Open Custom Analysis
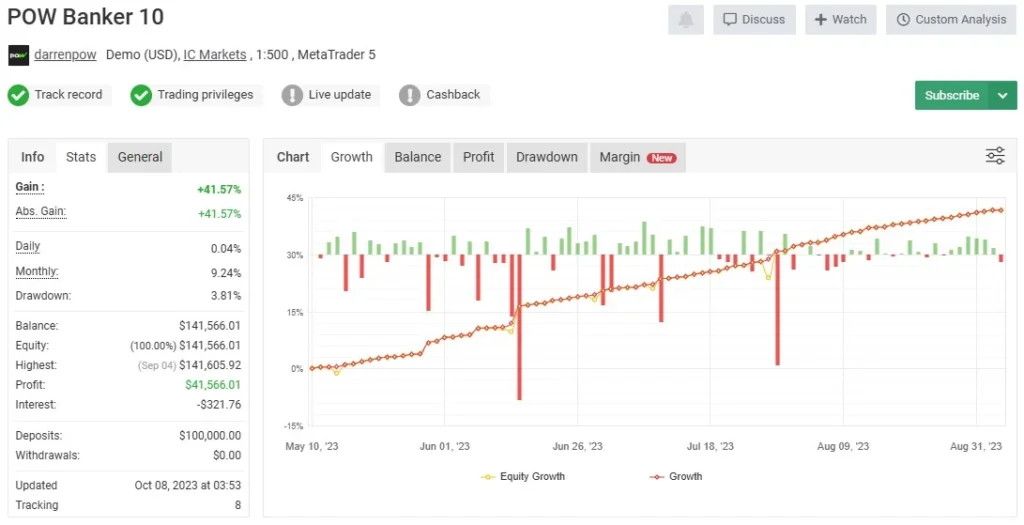The image size is (1024, 525). click(952, 20)
